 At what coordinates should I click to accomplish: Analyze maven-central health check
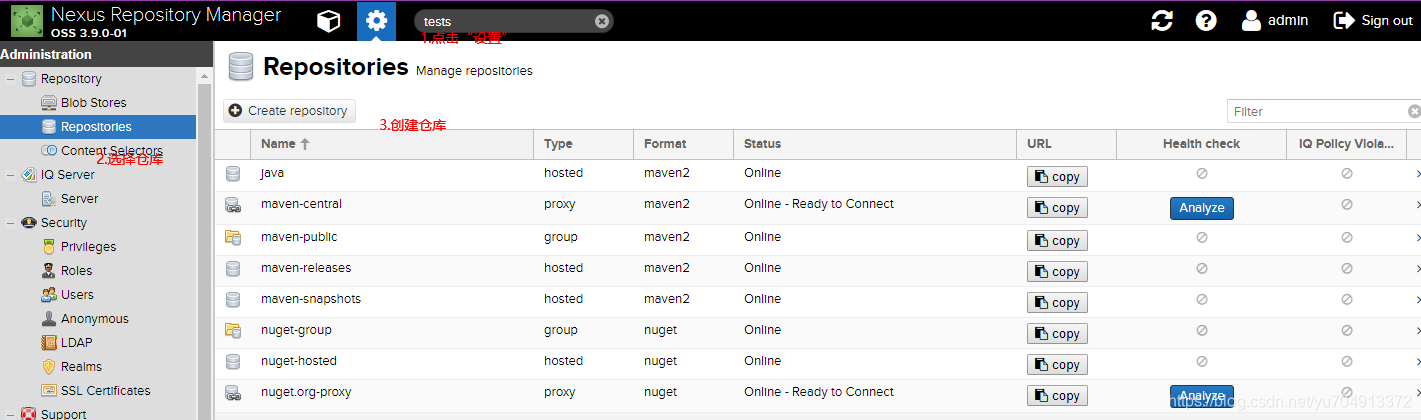1201,208
